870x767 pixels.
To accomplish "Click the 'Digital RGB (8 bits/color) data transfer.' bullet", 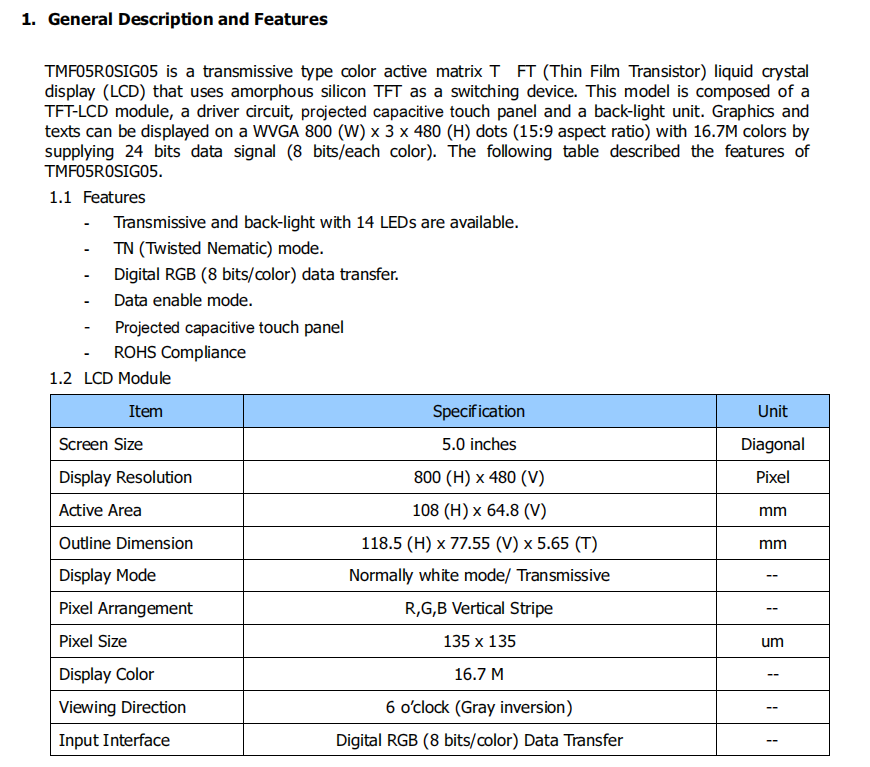I will [256, 275].
